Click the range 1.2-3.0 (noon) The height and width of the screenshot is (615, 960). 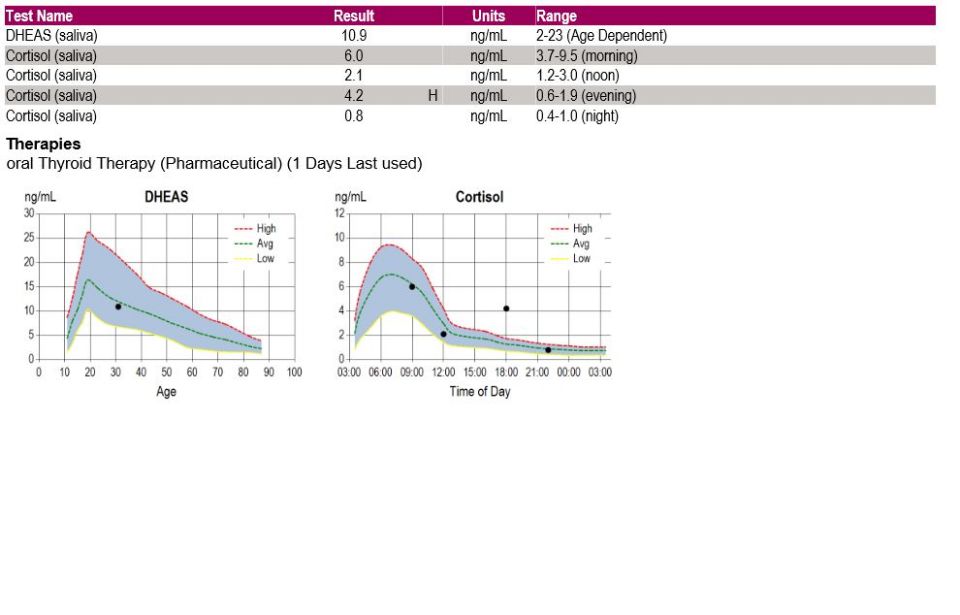[x=577, y=75]
